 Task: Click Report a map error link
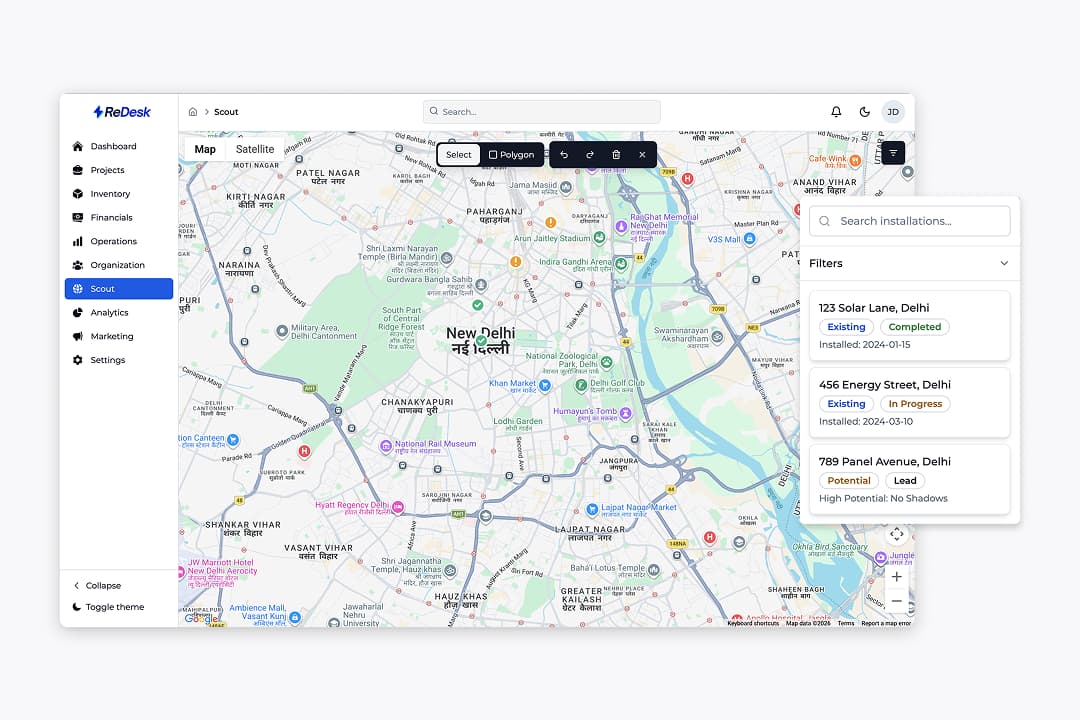(x=886, y=624)
